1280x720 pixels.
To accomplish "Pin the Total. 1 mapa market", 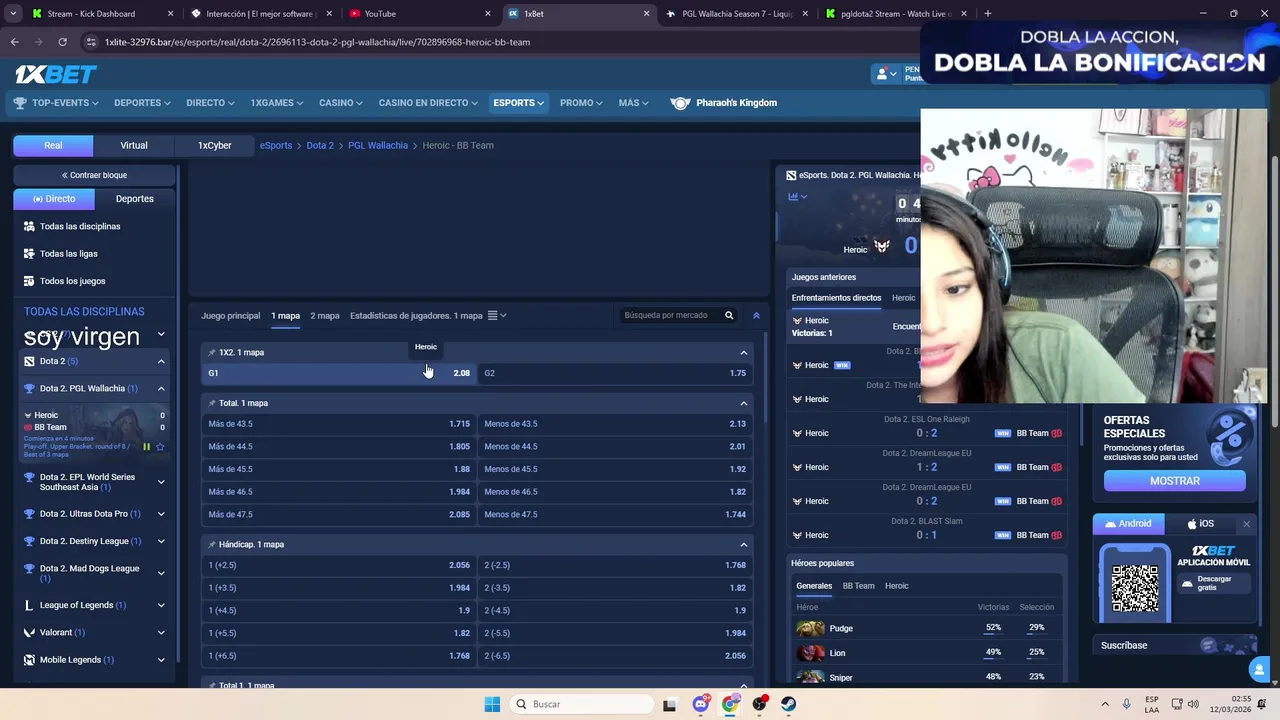I will pos(211,403).
